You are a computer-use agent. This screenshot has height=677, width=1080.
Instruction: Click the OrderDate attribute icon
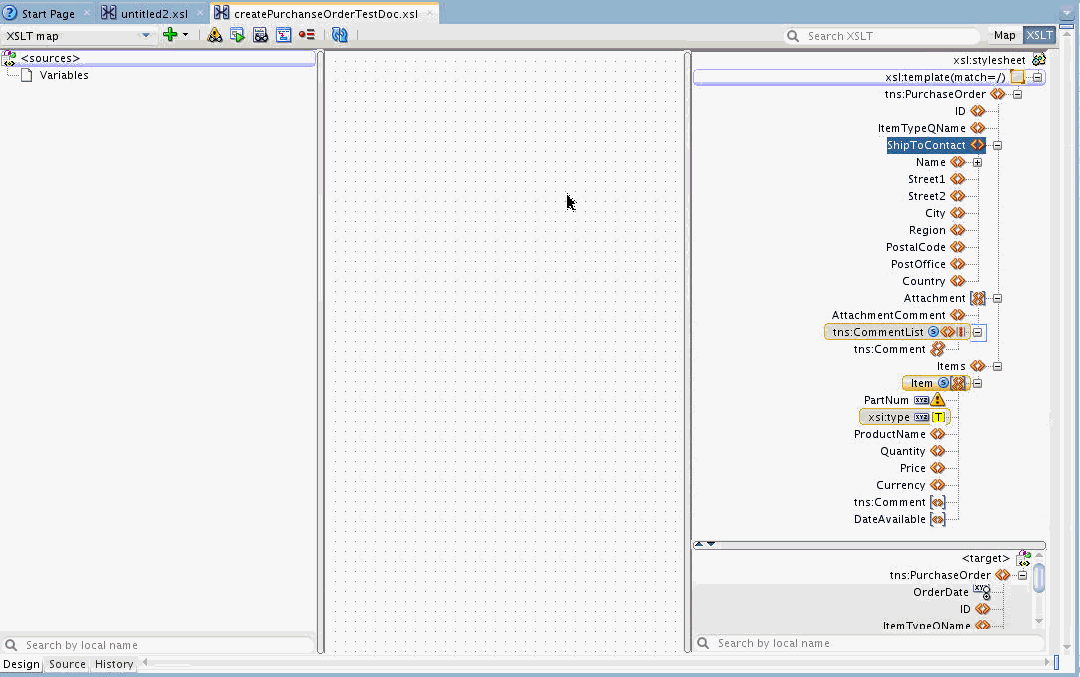tap(982, 592)
